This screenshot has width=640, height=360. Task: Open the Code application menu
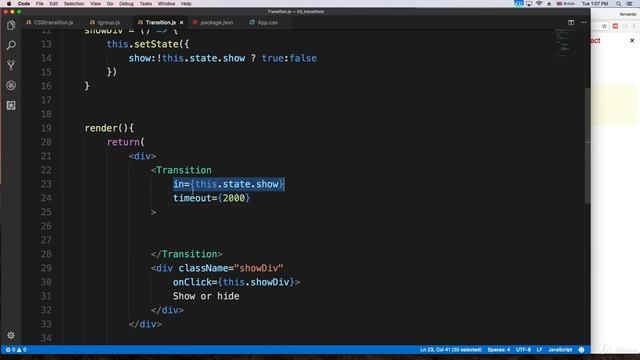click(x=24, y=3)
